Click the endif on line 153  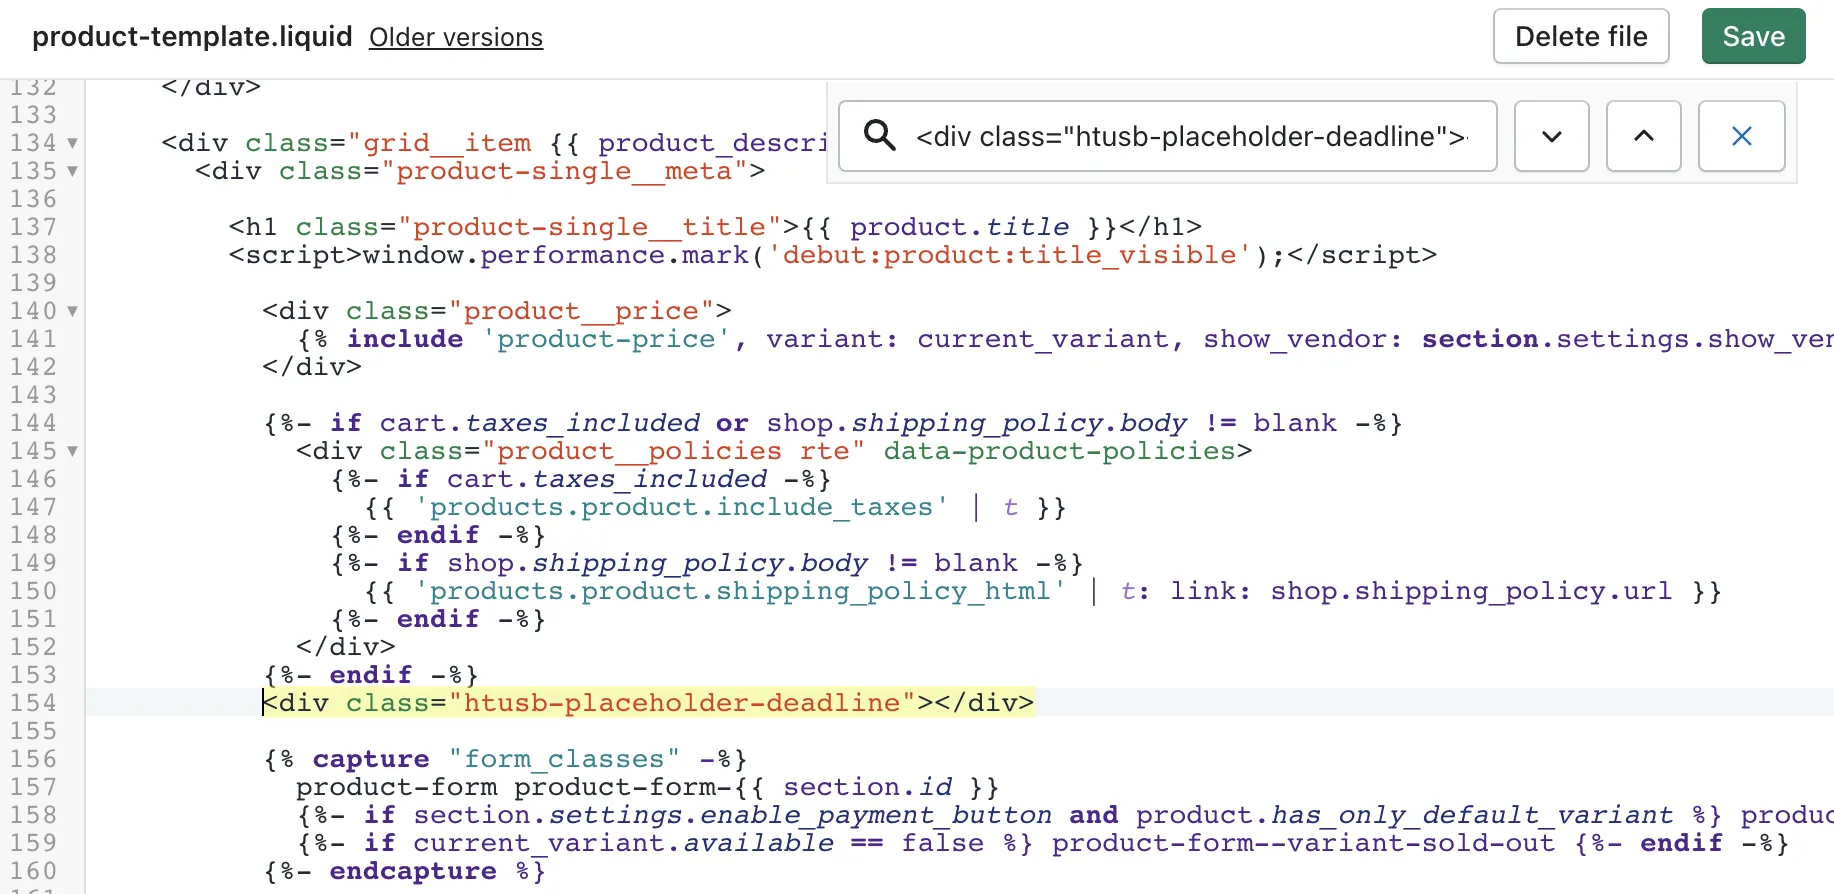tap(371, 675)
